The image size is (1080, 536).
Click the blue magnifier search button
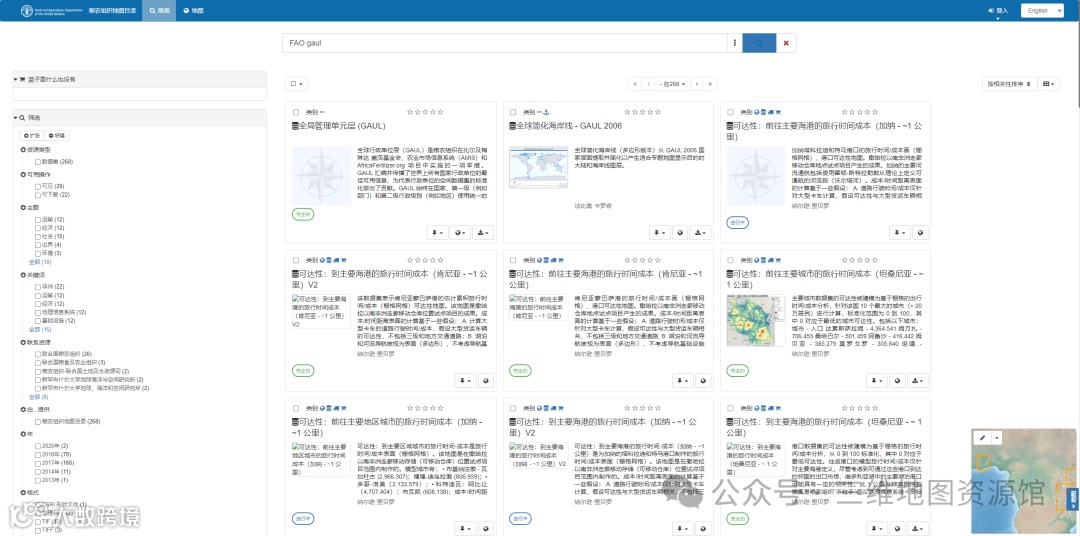(759, 43)
